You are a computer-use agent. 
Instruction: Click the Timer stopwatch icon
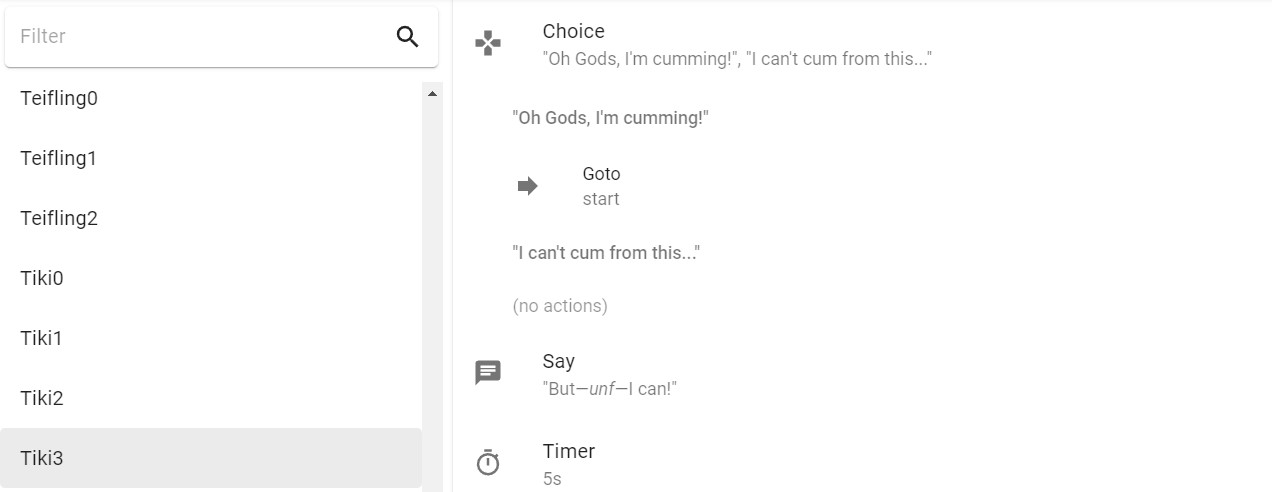pos(488,463)
